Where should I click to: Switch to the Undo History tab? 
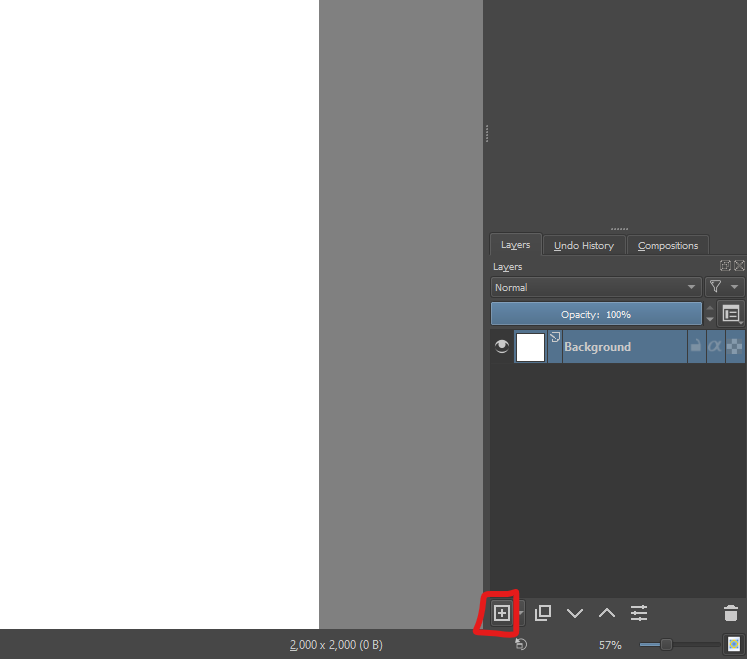click(x=584, y=246)
